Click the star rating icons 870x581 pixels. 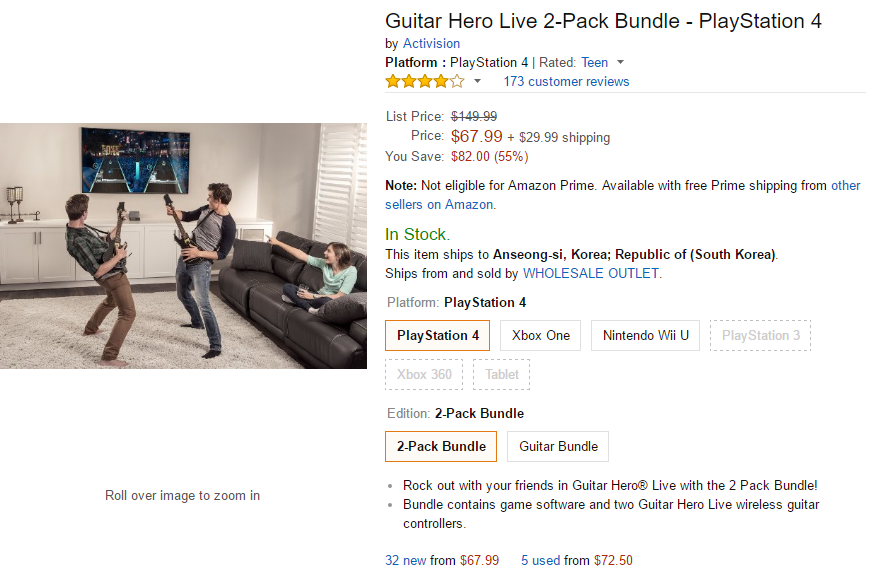click(424, 81)
